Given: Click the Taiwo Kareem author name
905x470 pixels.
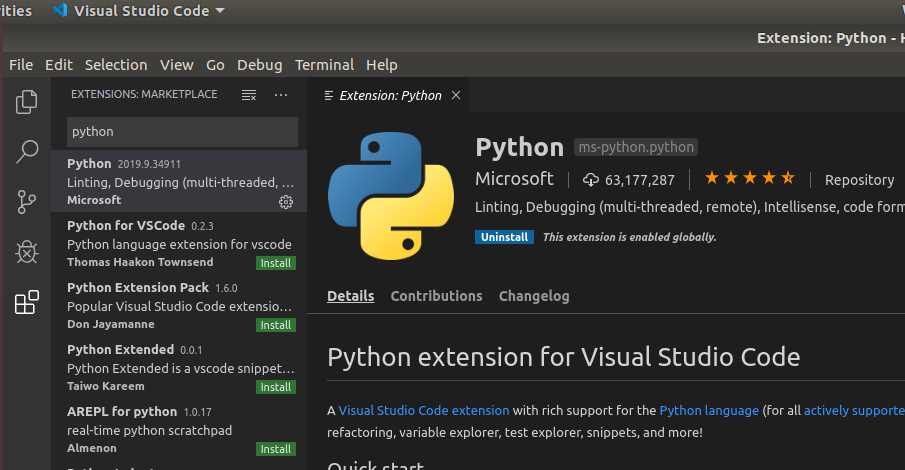Looking at the screenshot, I should coord(106,386).
